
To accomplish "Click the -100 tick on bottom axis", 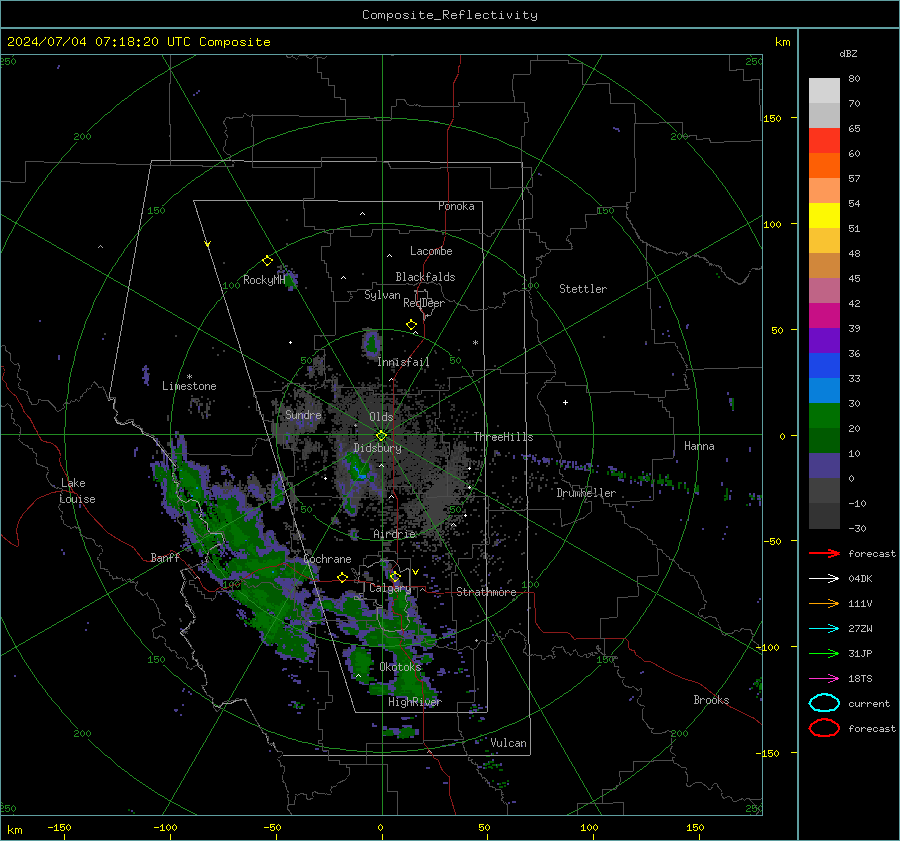I will click(x=165, y=828).
